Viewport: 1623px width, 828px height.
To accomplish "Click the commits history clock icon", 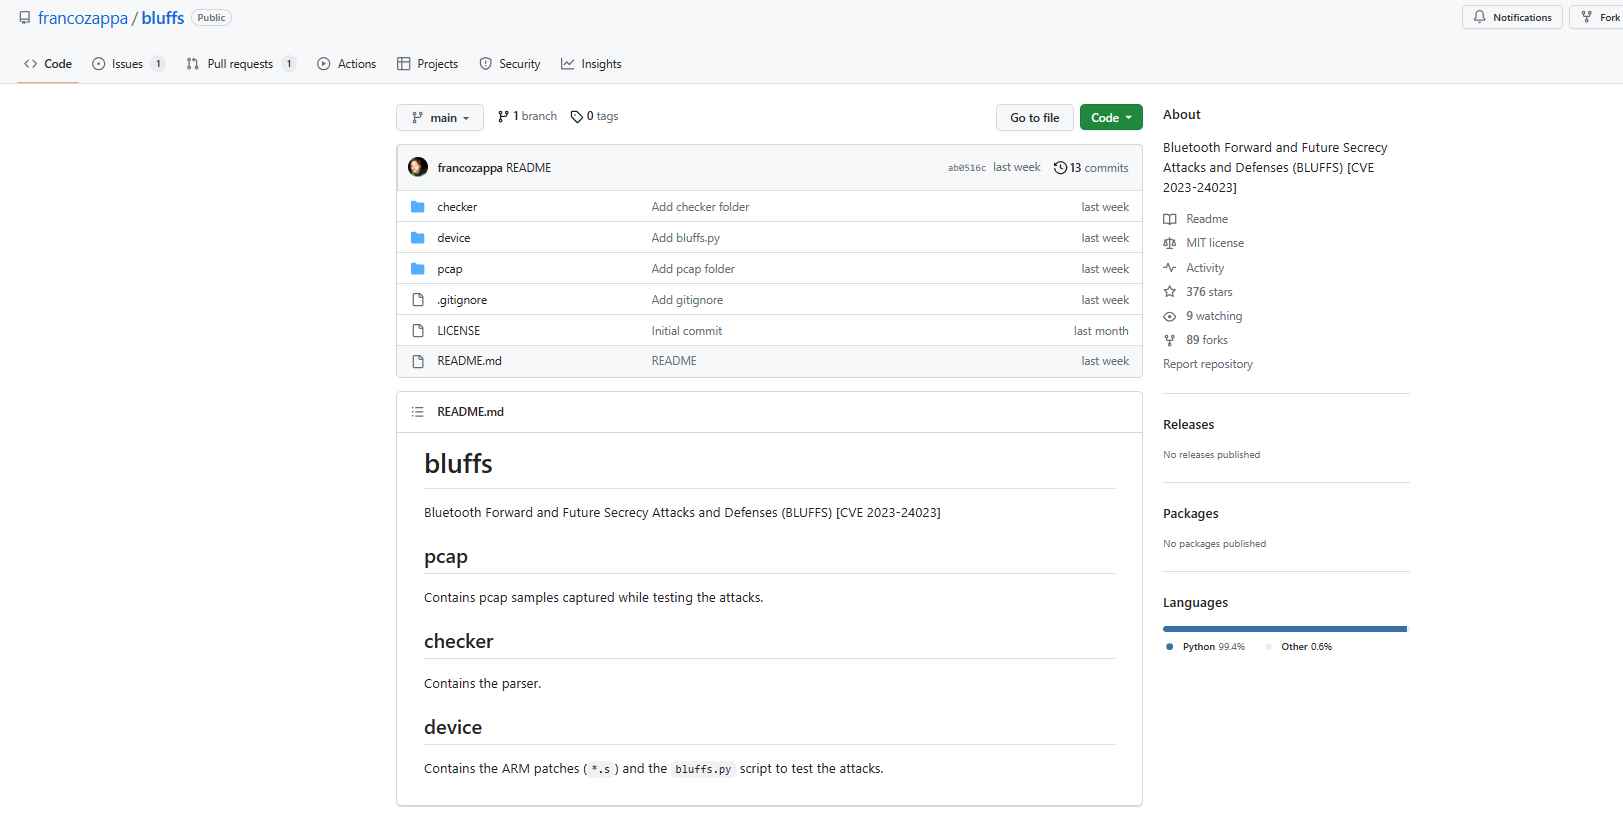I will pyautogui.click(x=1060, y=168).
